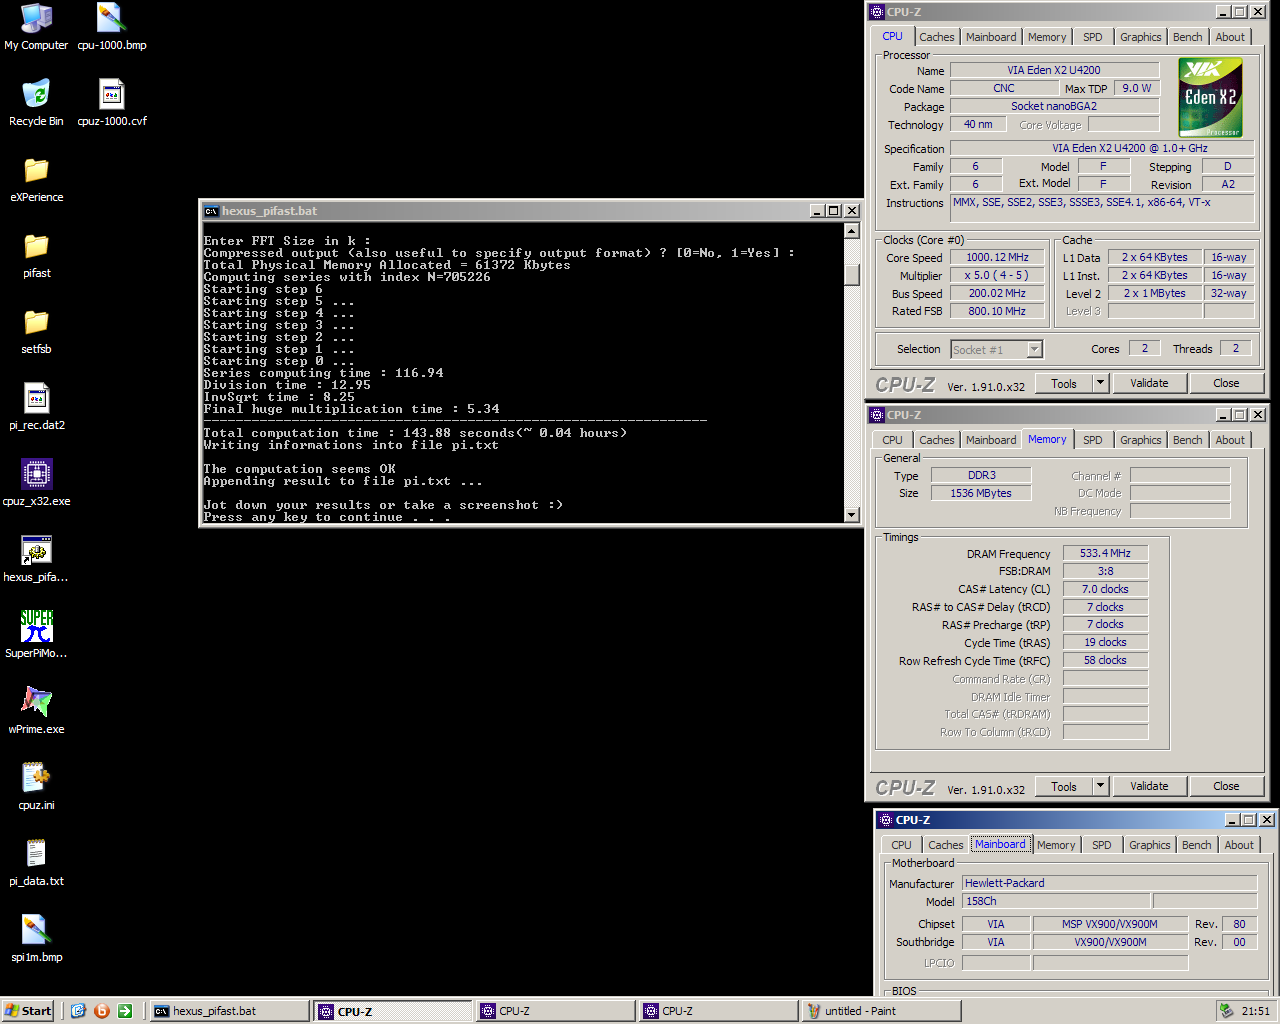This screenshot has height=1024, width=1280.
Task: Select the pi_rec.dat2 file icon
Action: [36, 407]
